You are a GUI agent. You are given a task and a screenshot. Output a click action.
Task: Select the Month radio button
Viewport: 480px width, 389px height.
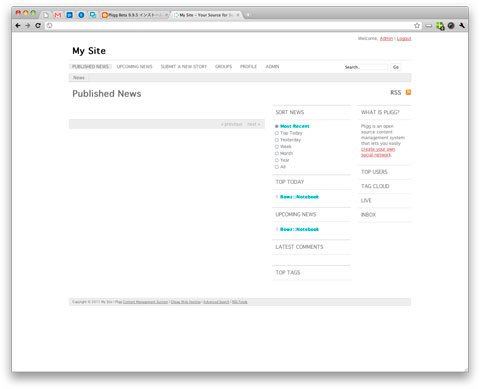(277, 153)
